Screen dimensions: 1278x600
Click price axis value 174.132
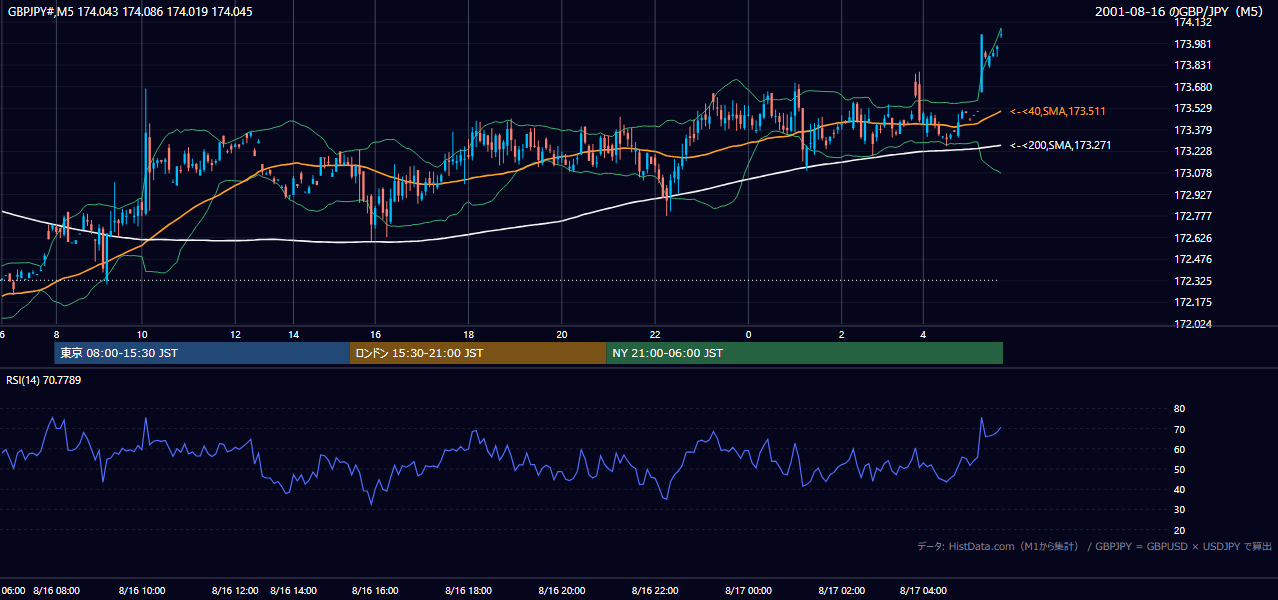click(1193, 22)
